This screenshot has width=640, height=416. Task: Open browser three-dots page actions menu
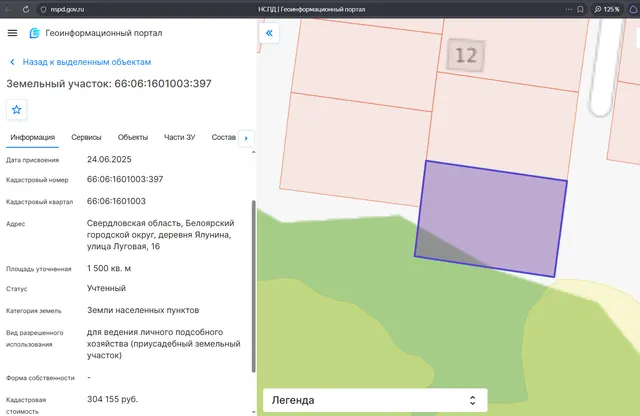569,9
